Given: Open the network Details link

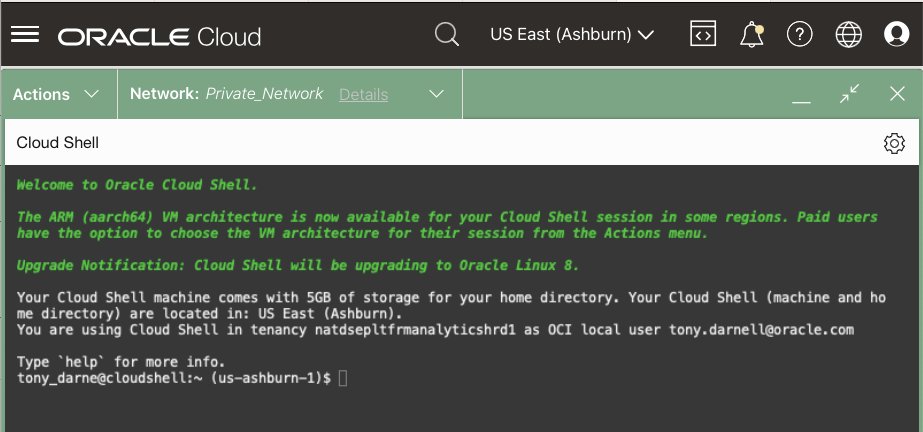Looking at the screenshot, I should click(363, 95).
